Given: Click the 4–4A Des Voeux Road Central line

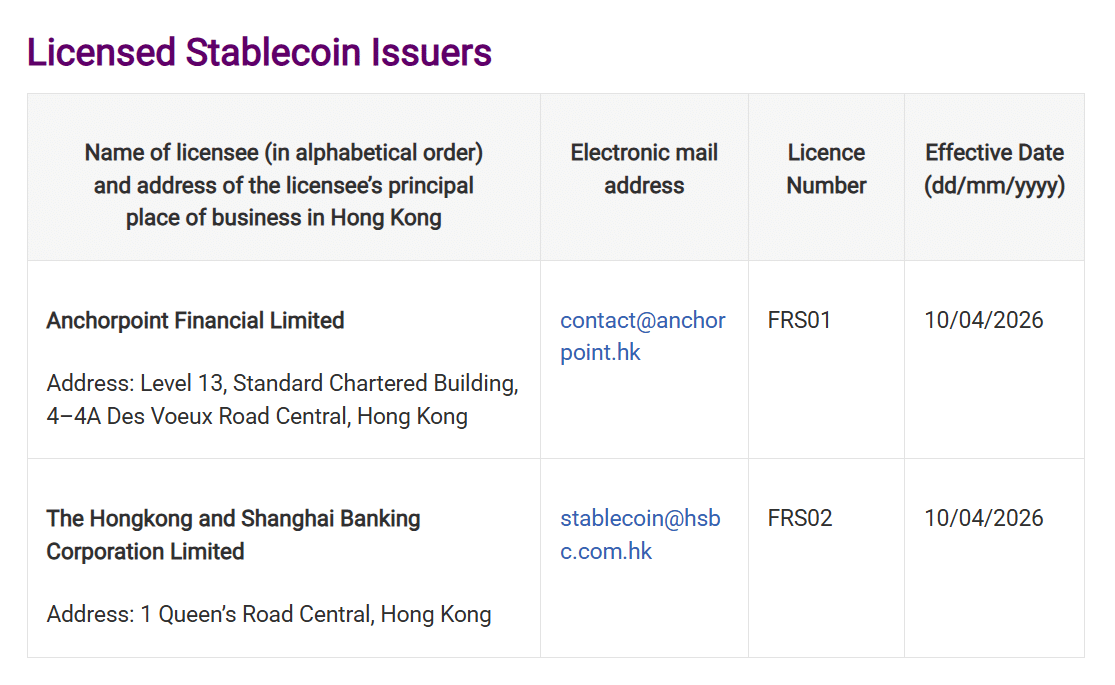Looking at the screenshot, I should coord(257,416).
